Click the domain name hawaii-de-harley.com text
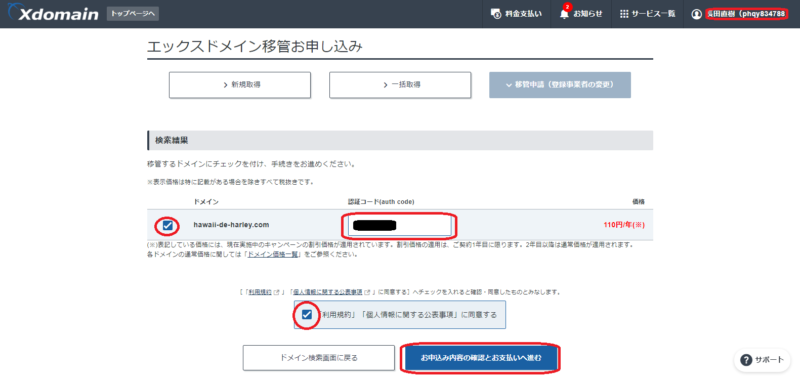Image resolution: width=800 pixels, height=378 pixels. [x=231, y=224]
